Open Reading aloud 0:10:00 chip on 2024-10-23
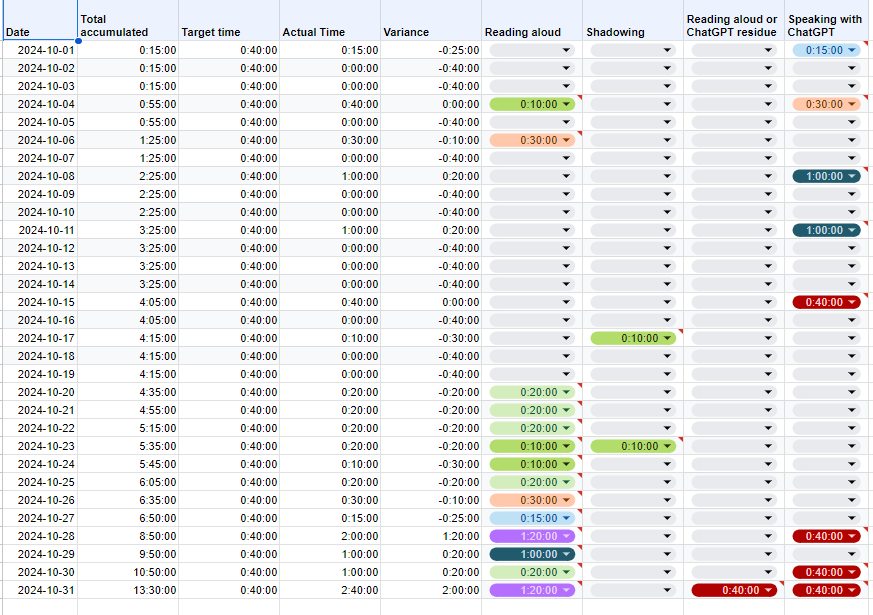Screen dimensions: 873x615 coord(532,446)
